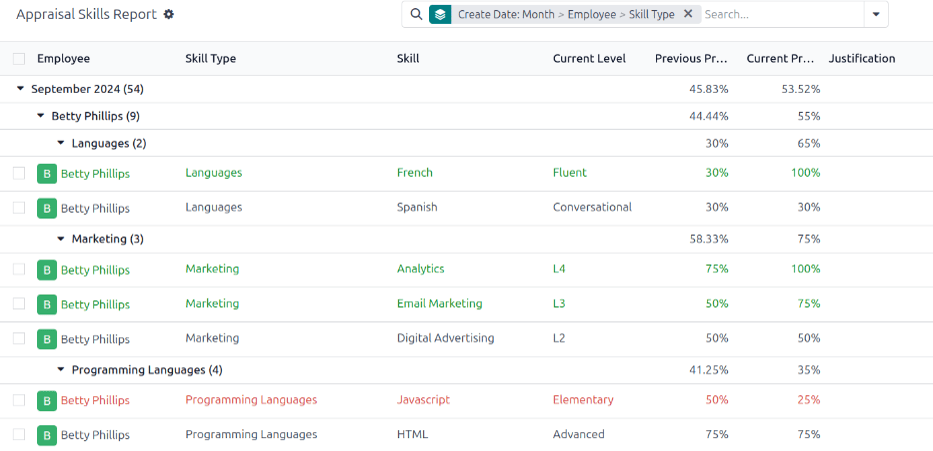Click Betty Phillips avatar in the Spanish row
Image resolution: width=933 pixels, height=451 pixels.
click(x=47, y=209)
